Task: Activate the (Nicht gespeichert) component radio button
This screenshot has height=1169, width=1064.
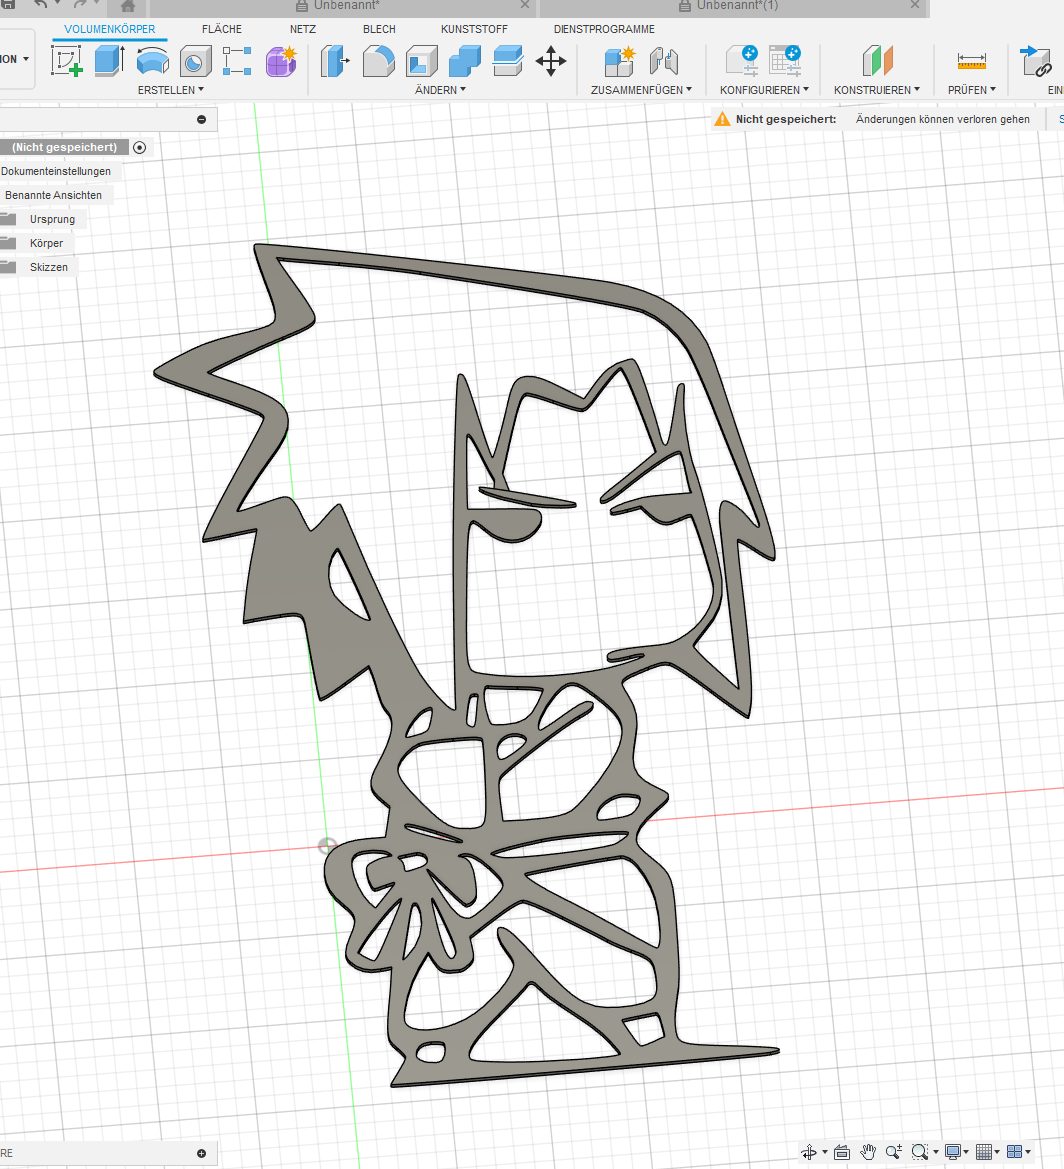Action: tap(139, 148)
